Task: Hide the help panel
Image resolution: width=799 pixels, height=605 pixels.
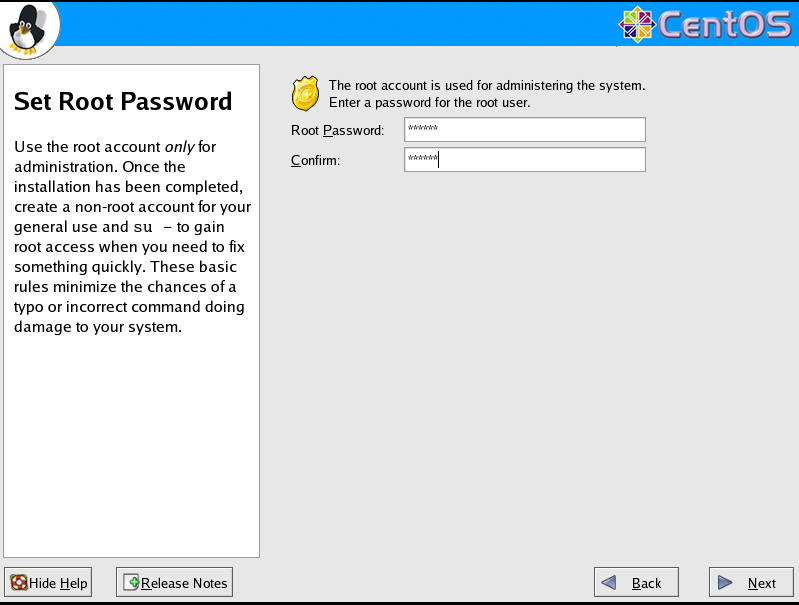Action: pos(48,582)
